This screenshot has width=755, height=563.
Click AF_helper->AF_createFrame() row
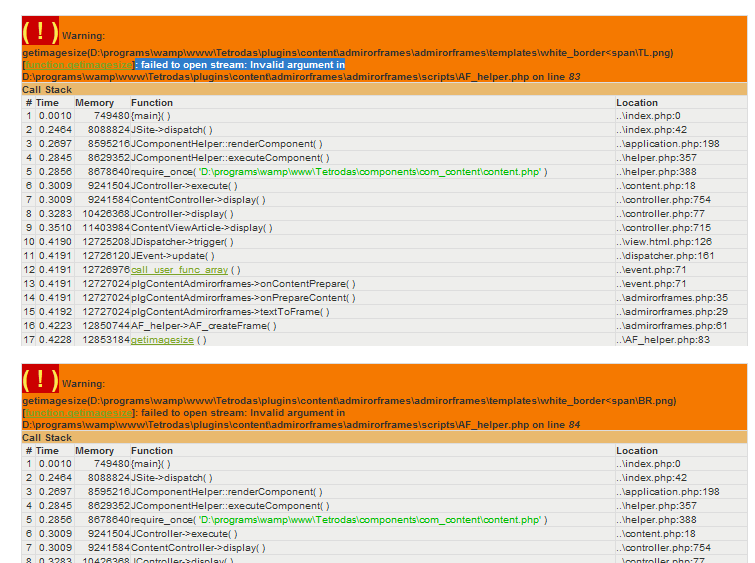coord(204,326)
